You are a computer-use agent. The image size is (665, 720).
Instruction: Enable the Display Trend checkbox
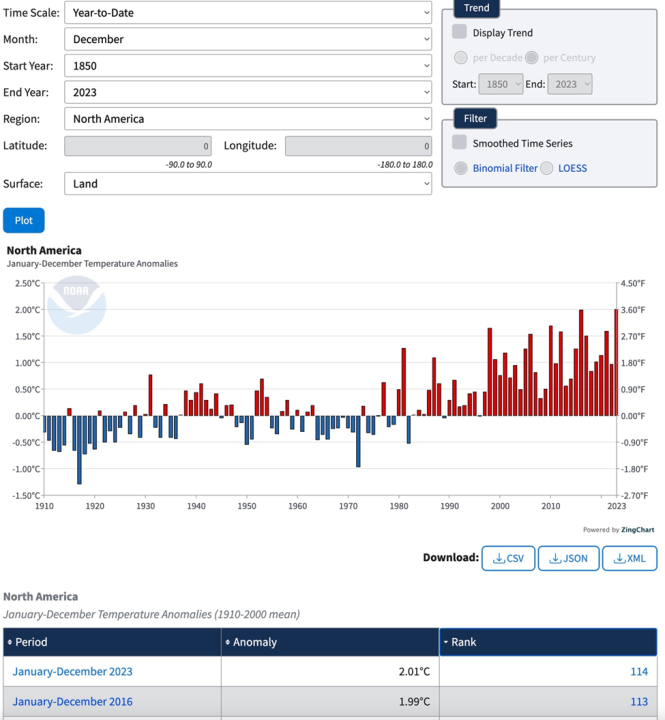click(x=460, y=32)
